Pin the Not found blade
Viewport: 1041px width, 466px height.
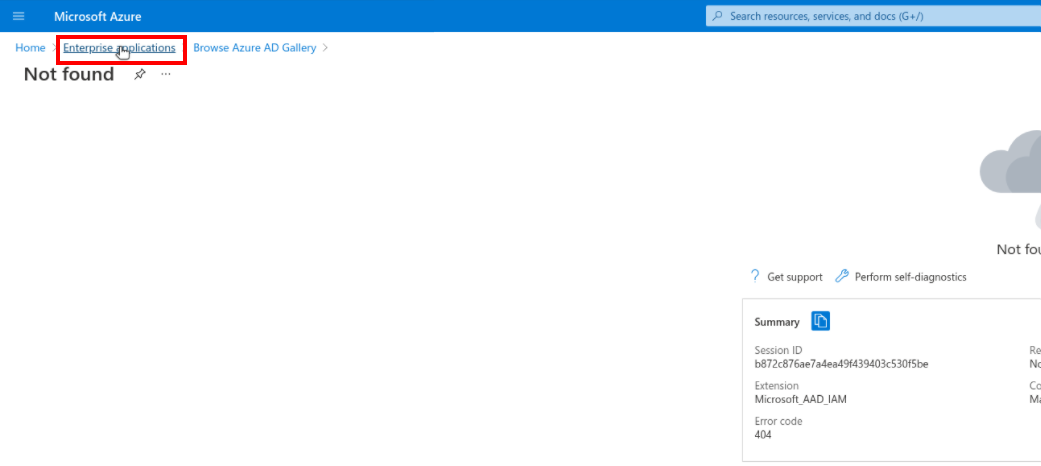[x=139, y=74]
